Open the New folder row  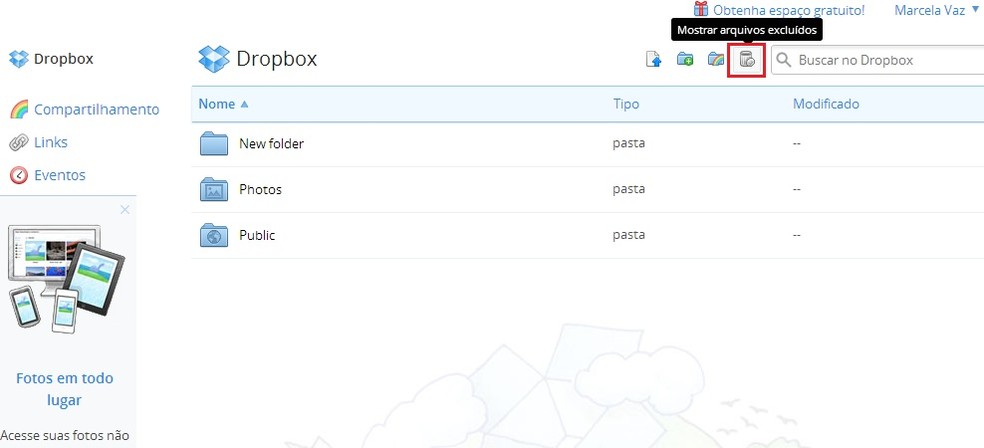(587, 144)
